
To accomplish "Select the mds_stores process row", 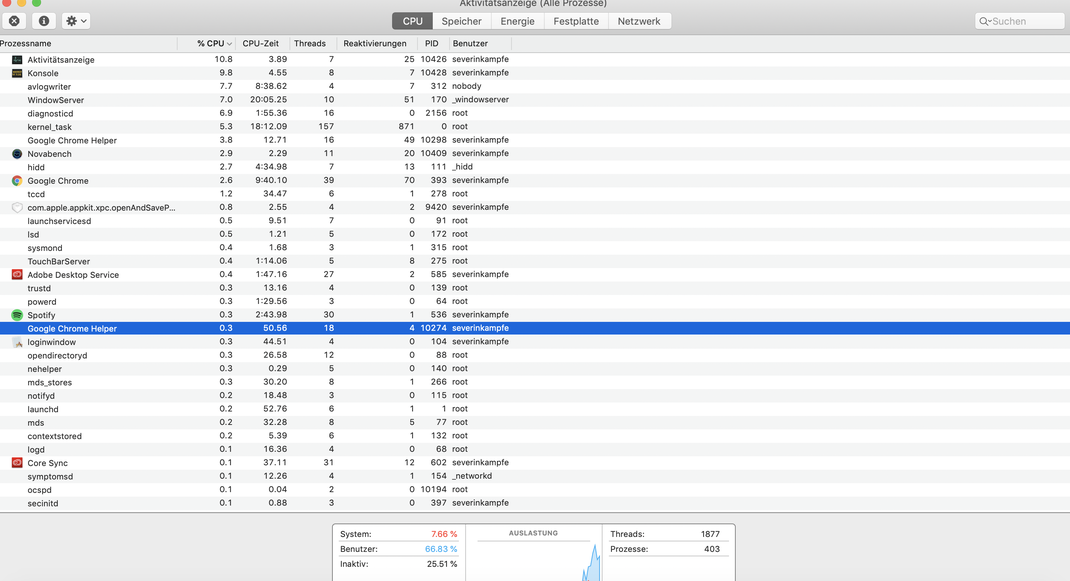I will [535, 382].
